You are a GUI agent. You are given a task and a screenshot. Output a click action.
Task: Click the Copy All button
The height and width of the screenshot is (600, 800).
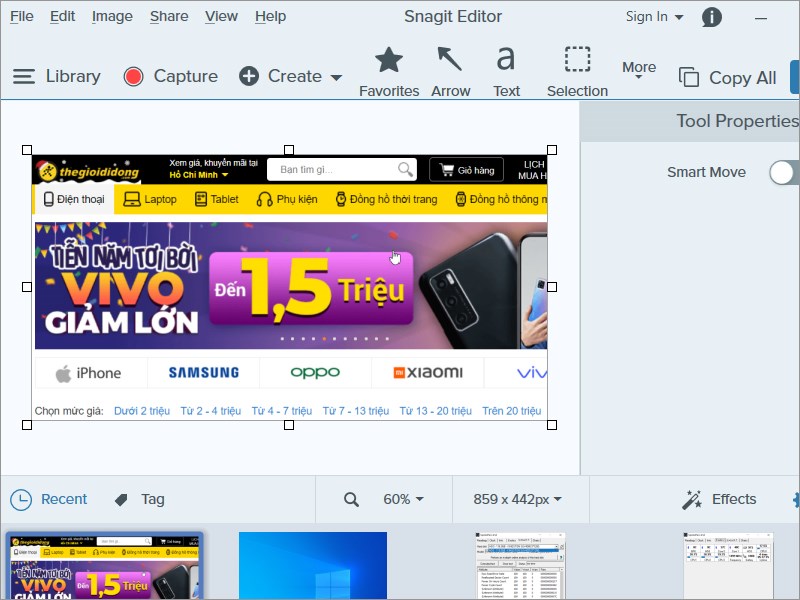click(x=728, y=78)
